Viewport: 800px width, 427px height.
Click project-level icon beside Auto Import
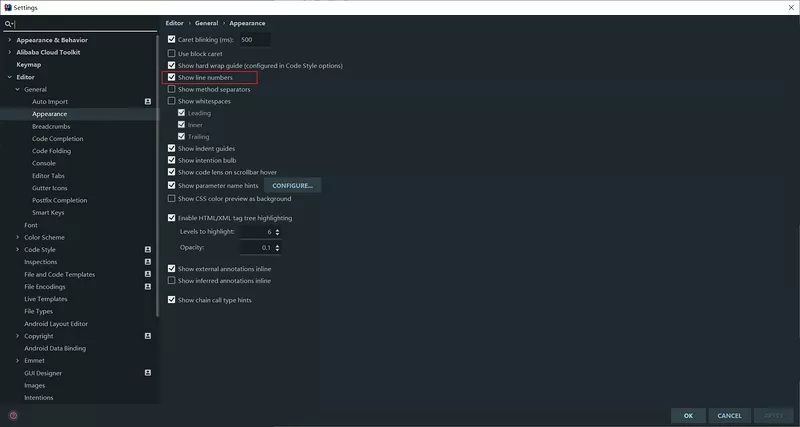pyautogui.click(x=148, y=102)
